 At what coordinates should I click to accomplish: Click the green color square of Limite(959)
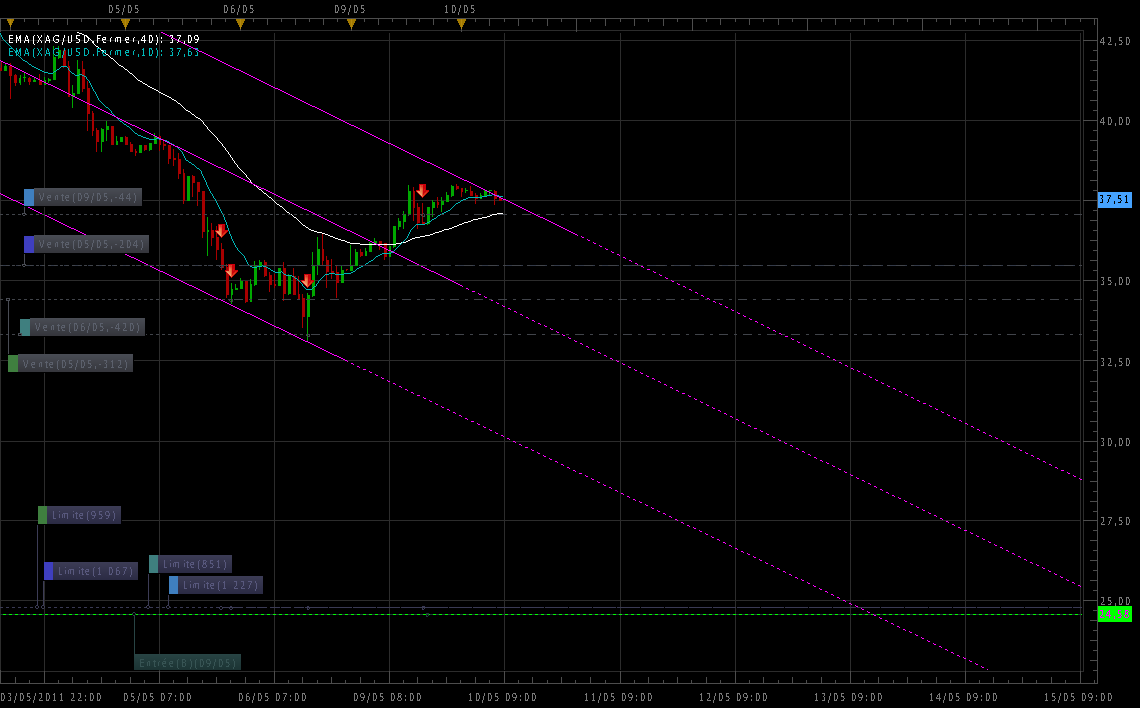[43, 515]
